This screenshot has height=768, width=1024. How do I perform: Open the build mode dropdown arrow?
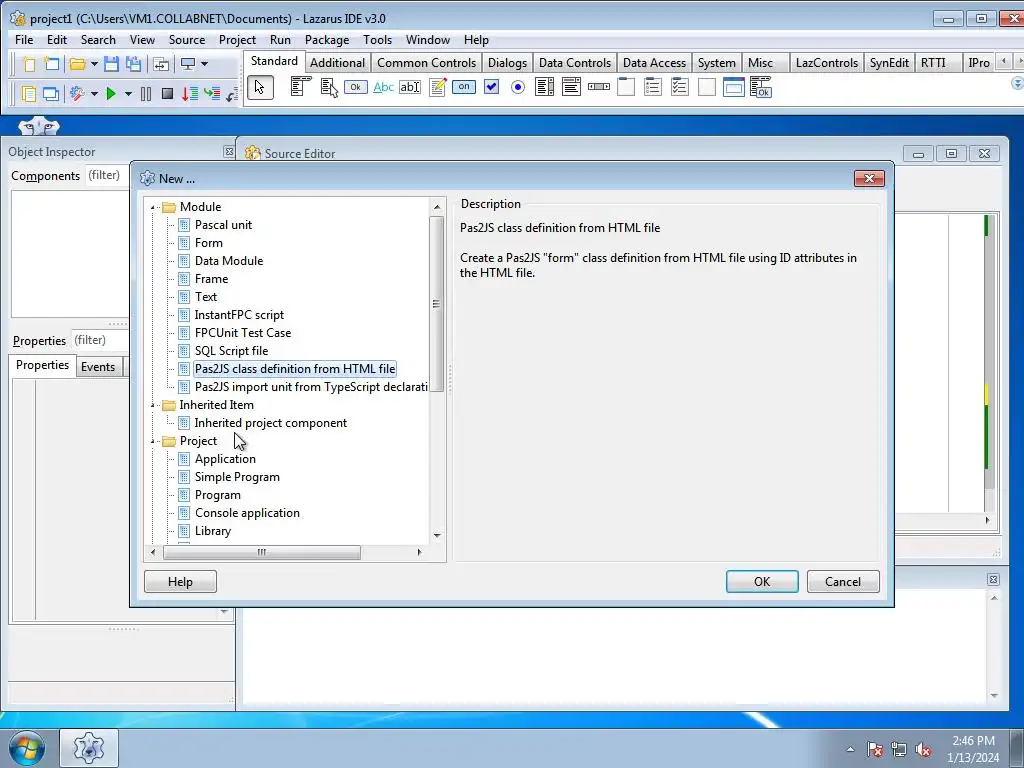click(x=94, y=94)
